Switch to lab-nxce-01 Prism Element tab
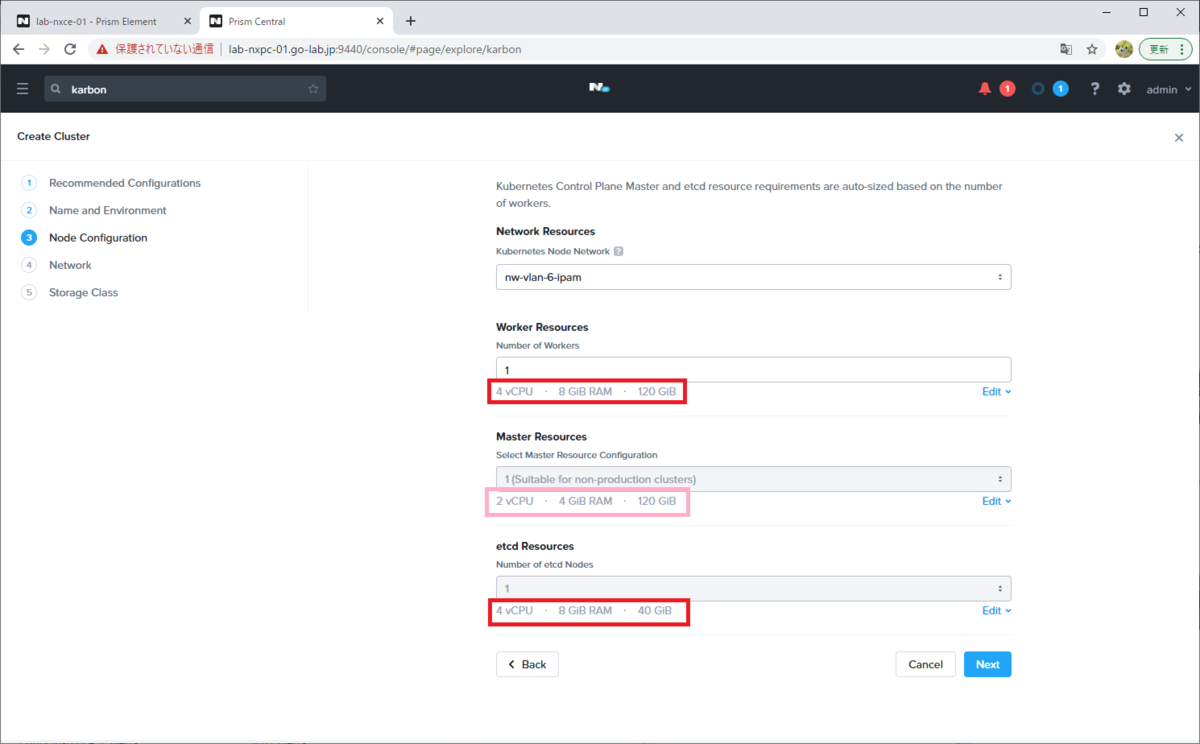 coord(97,21)
